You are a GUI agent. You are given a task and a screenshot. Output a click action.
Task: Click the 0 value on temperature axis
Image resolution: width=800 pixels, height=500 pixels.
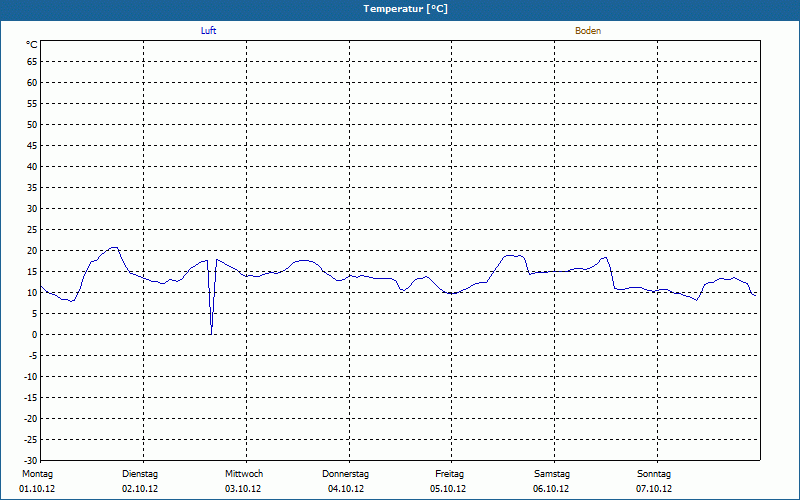35,335
